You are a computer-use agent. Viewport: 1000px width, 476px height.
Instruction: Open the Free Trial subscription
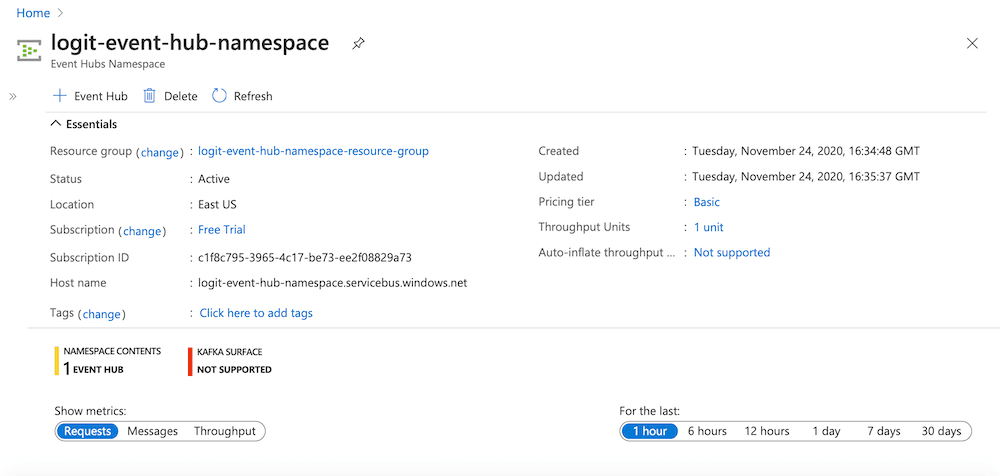click(222, 229)
